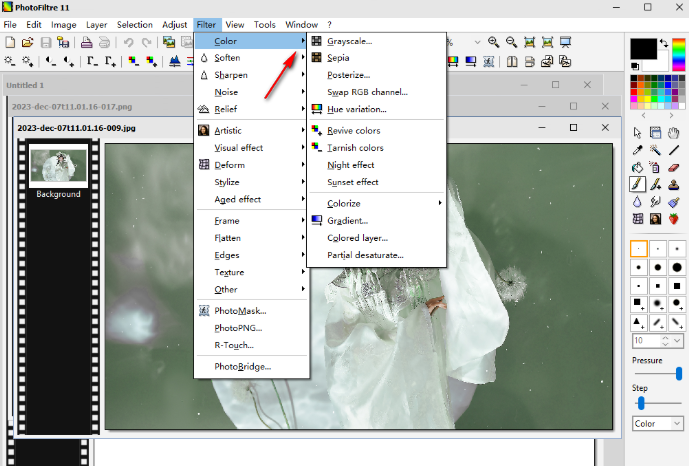689x466 pixels.
Task: Open PhotoMask from Filter menu
Action: tap(251, 311)
